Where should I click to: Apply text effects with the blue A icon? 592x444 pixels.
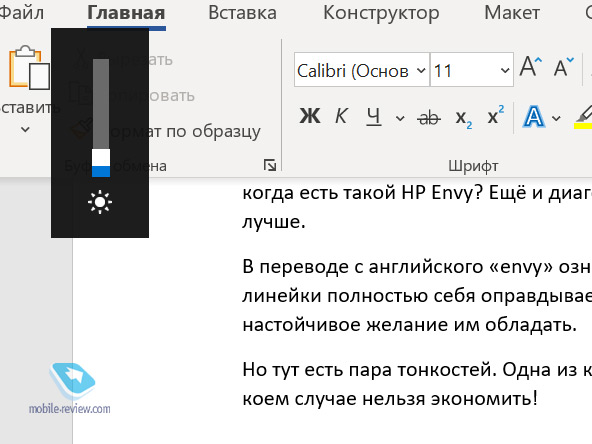533,116
